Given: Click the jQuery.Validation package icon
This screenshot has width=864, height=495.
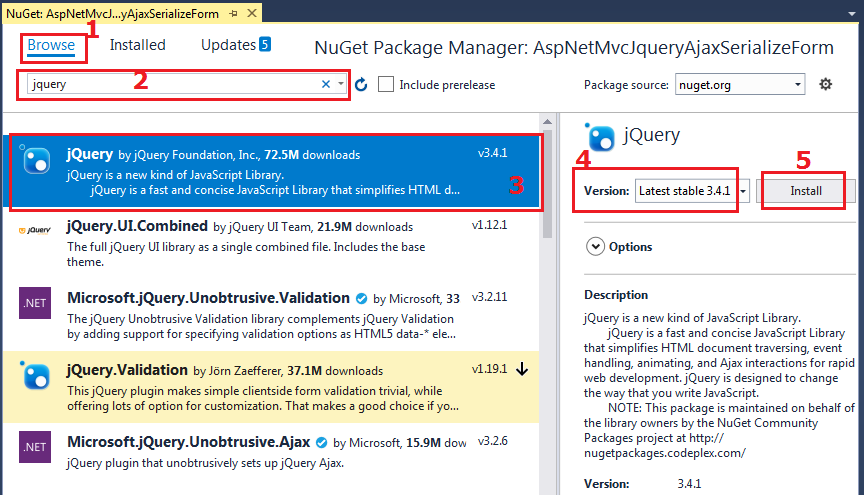Looking at the screenshot, I should pos(36,375).
